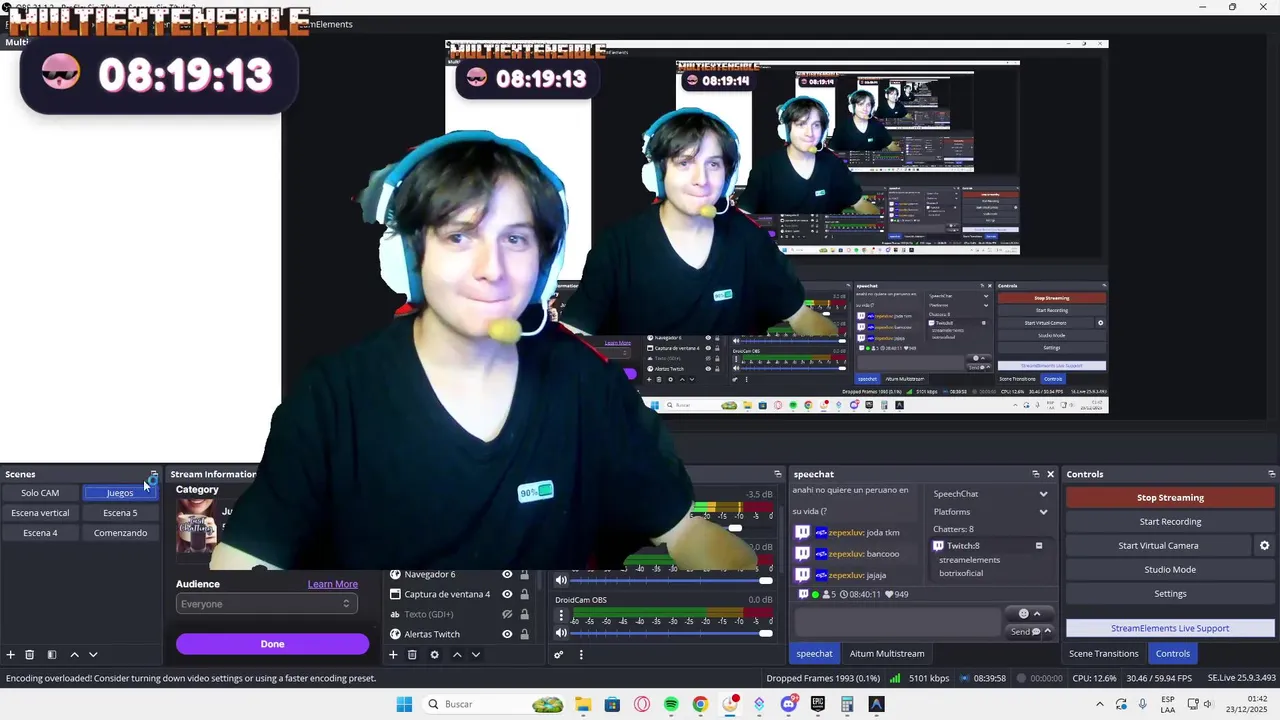Screen dimensions: 1280x720
Task: Mute the DroidCam OBS speaker icon
Action: [x=561, y=633]
